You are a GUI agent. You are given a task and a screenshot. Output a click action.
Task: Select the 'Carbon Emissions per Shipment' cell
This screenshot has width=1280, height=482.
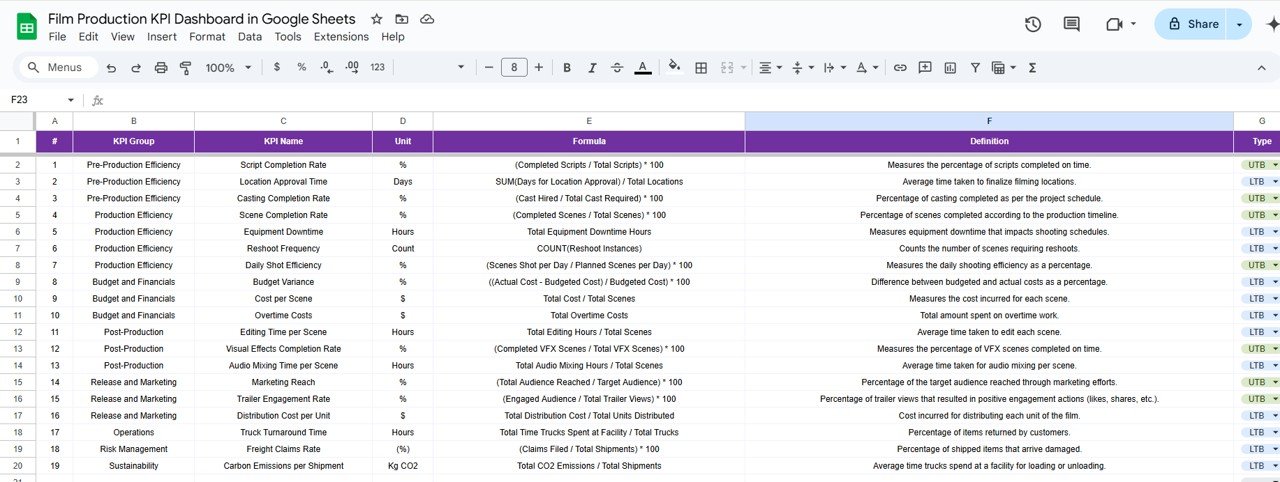click(283, 466)
